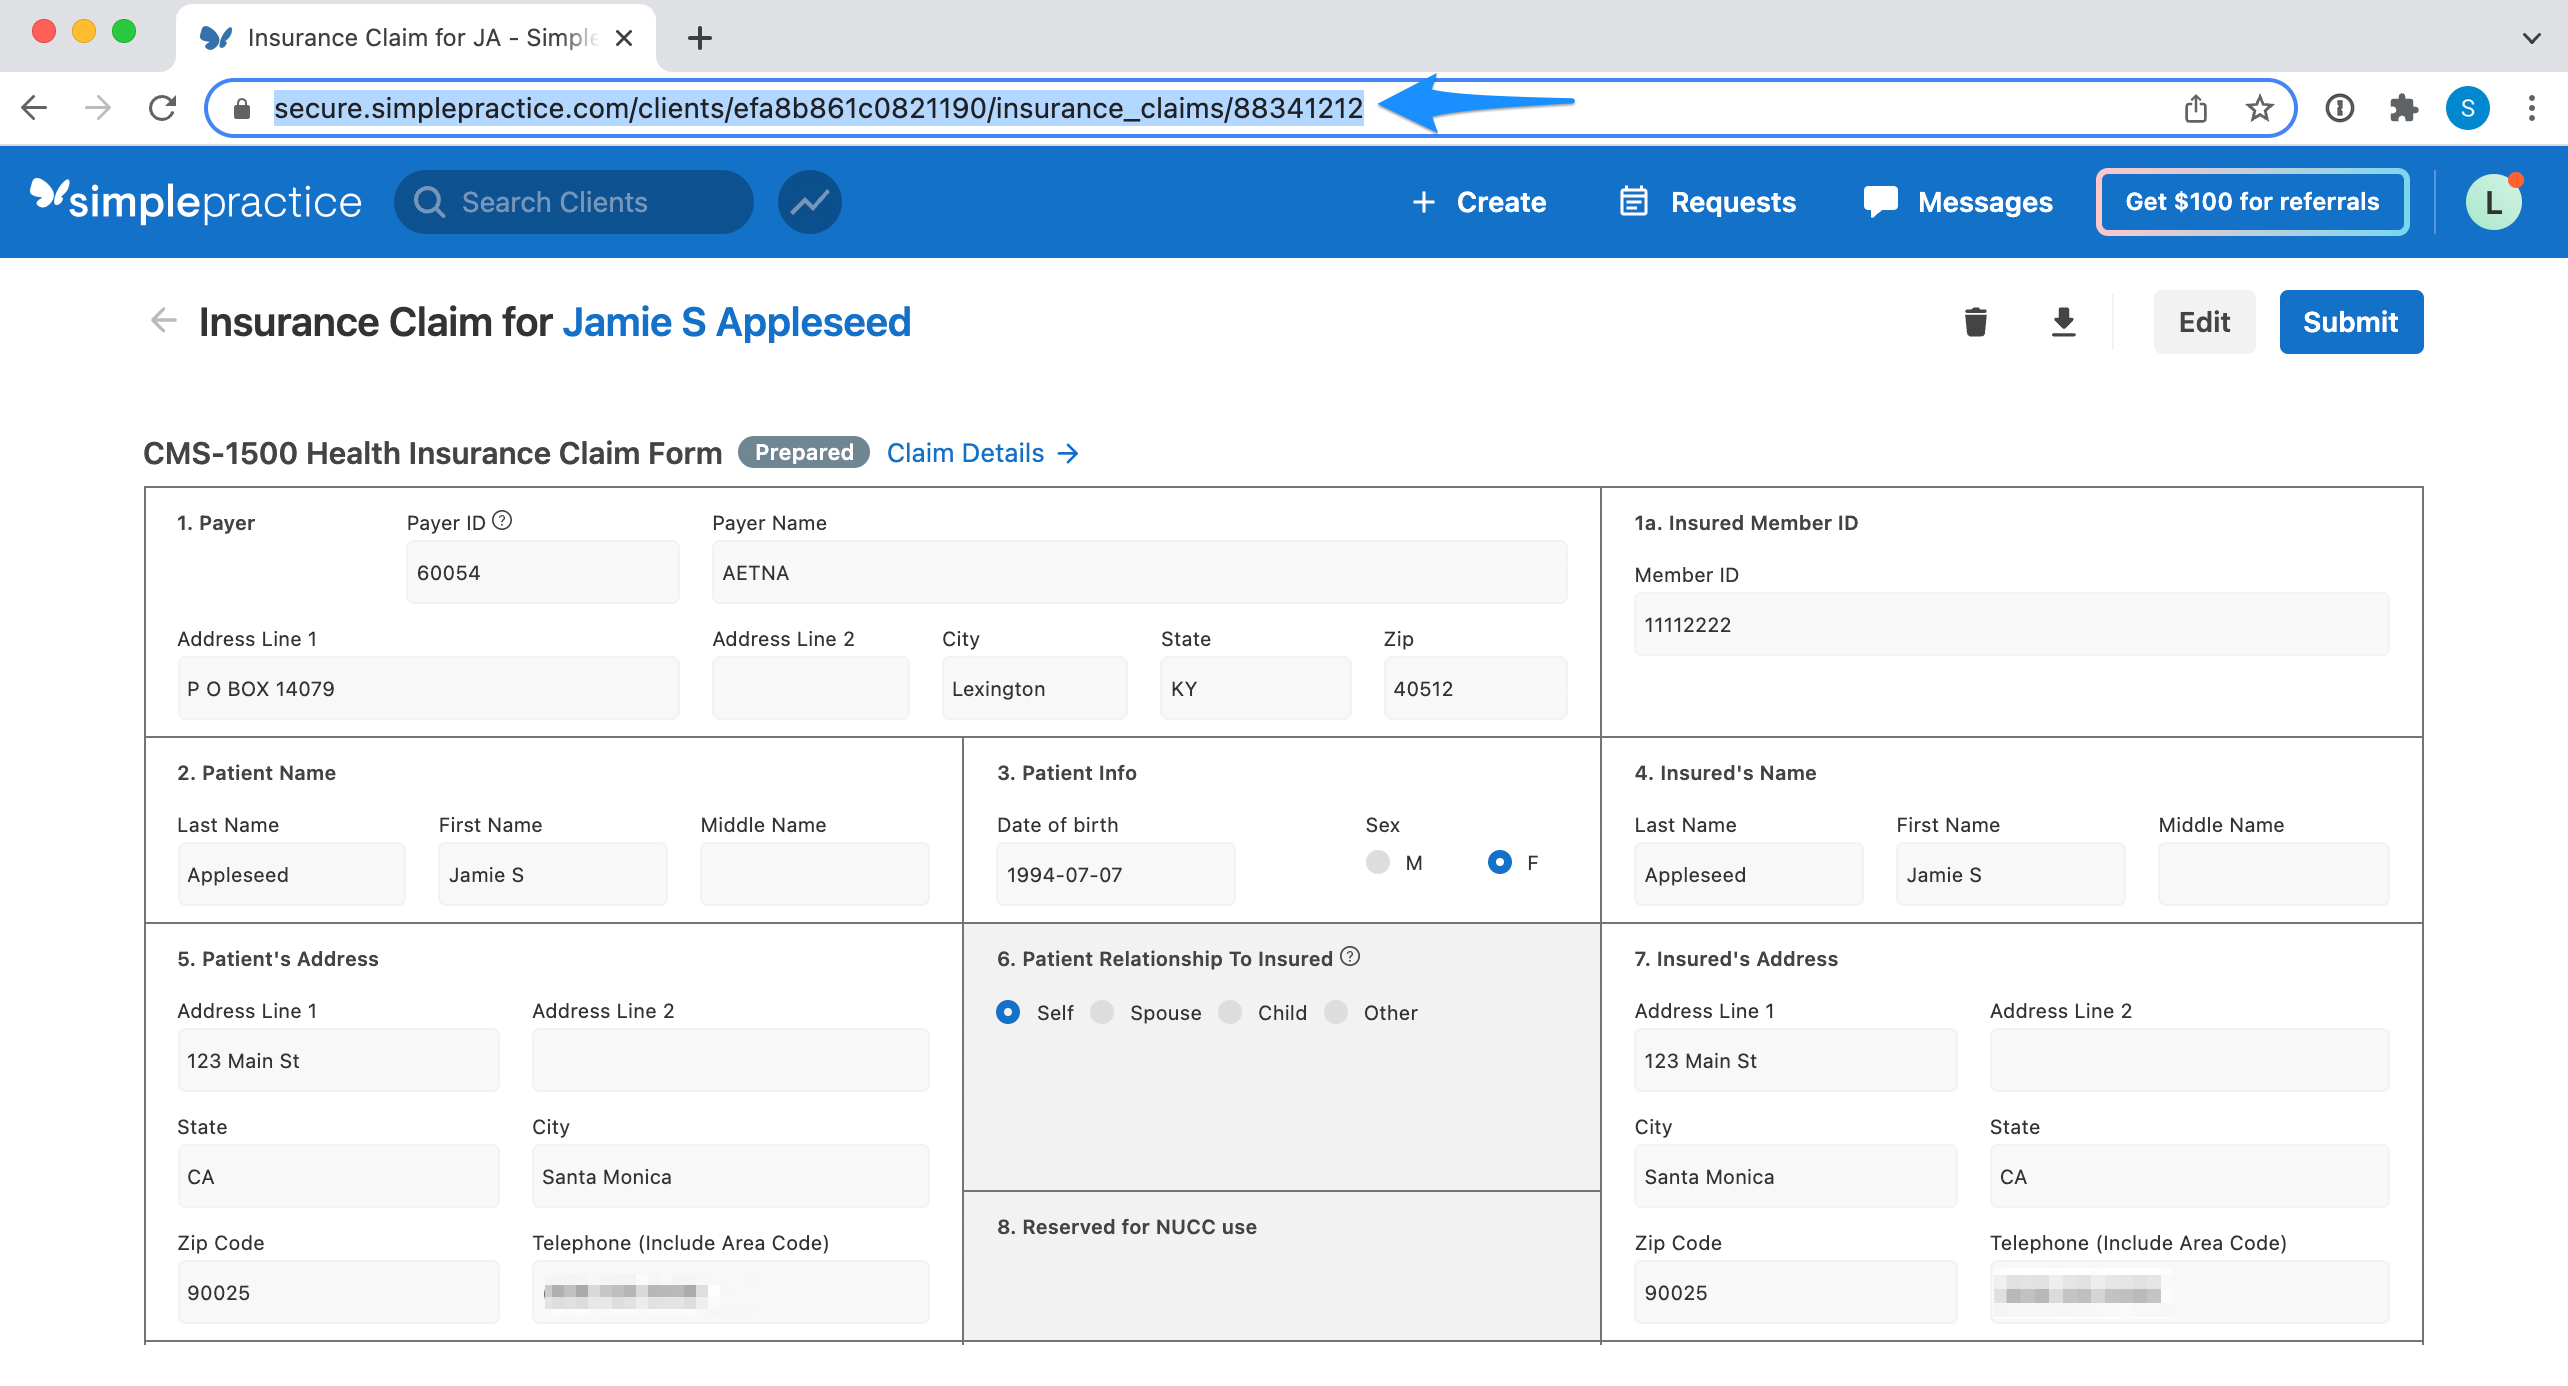Click patient First Name field

coord(552,874)
